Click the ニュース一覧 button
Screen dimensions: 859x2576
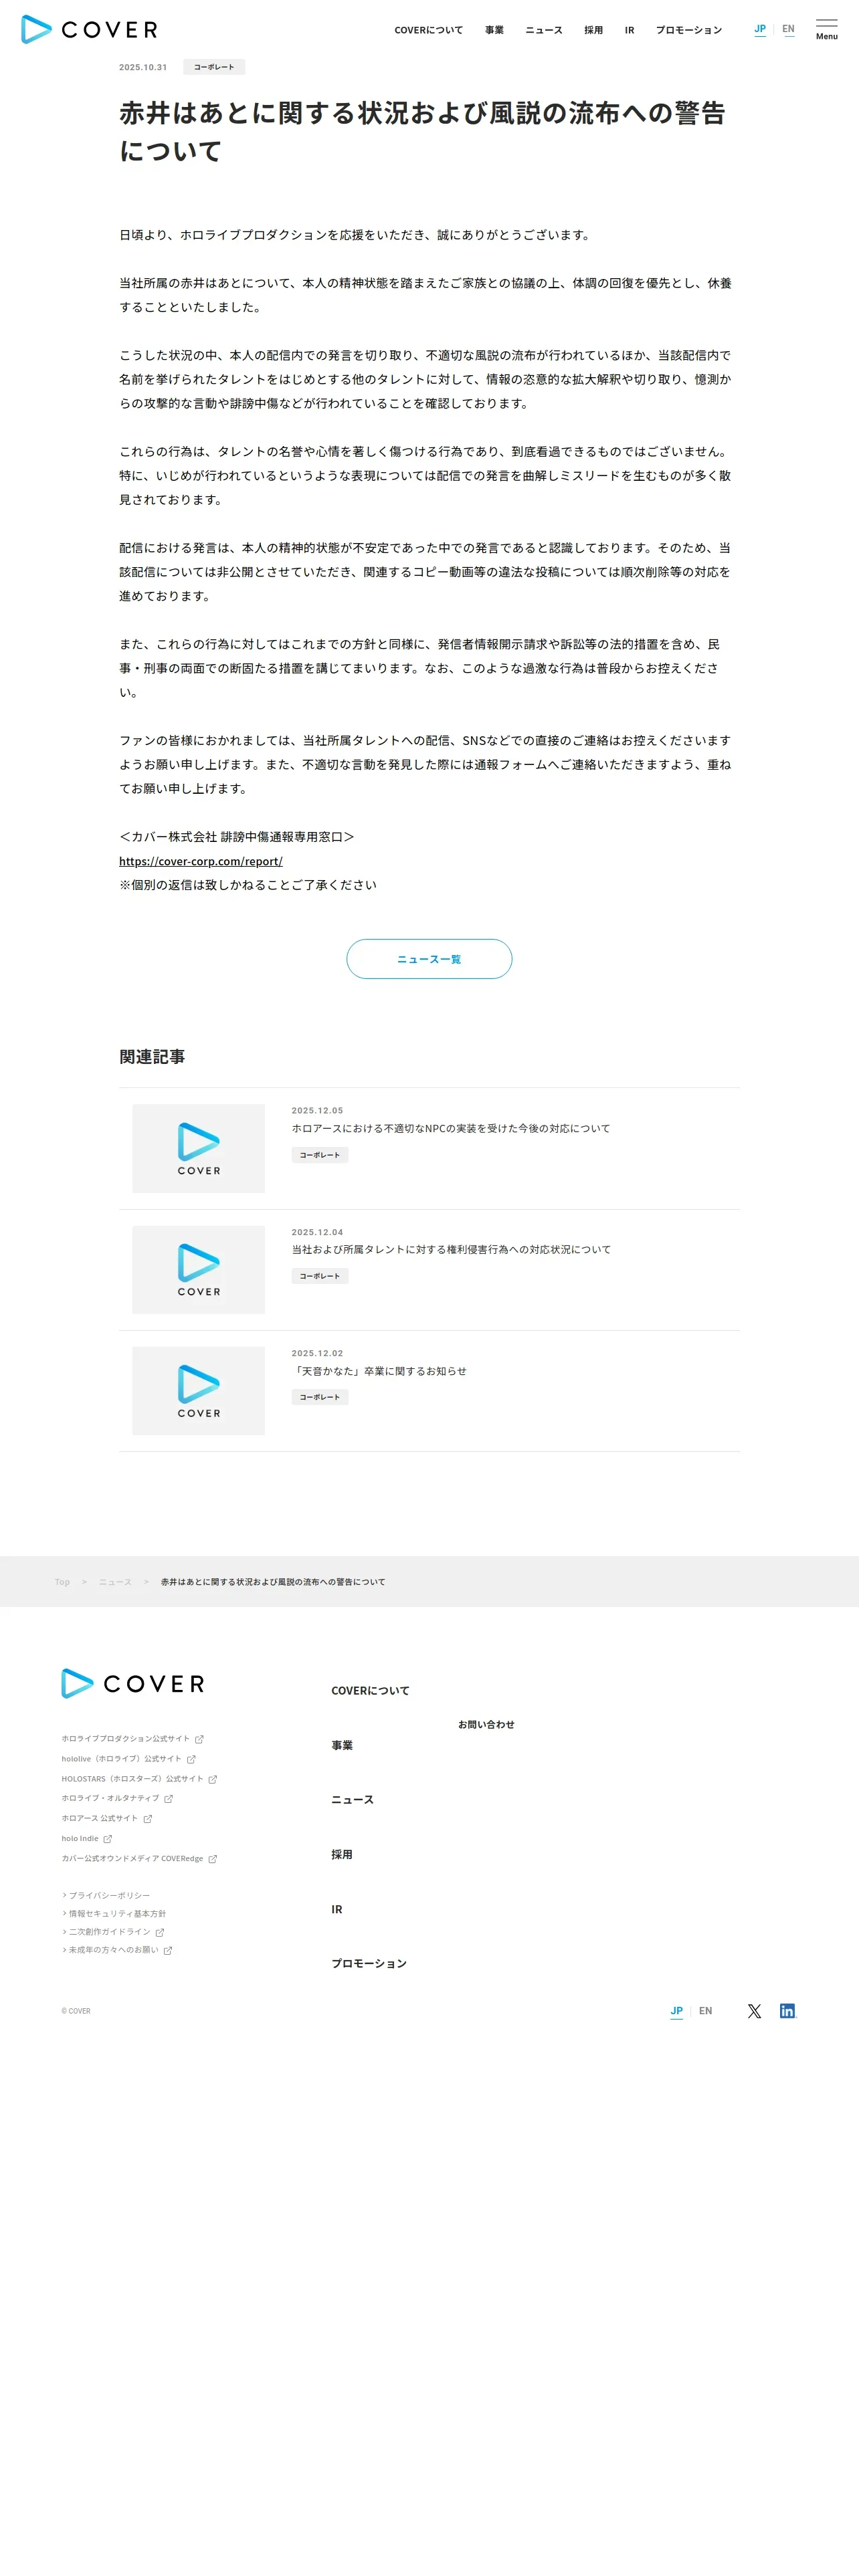(x=429, y=959)
